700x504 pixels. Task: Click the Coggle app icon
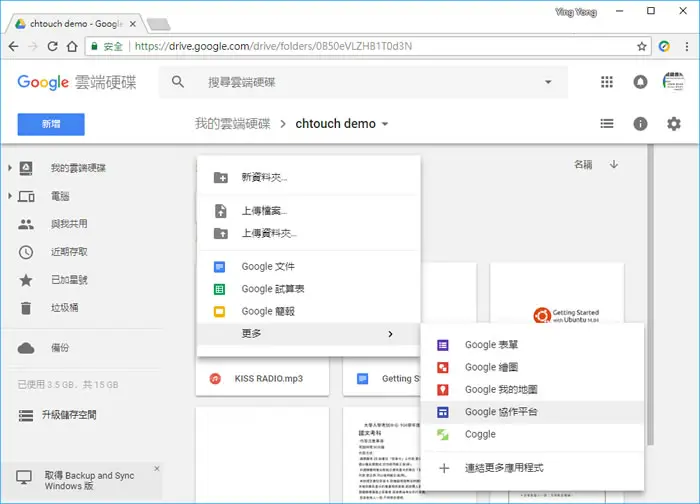pos(443,434)
